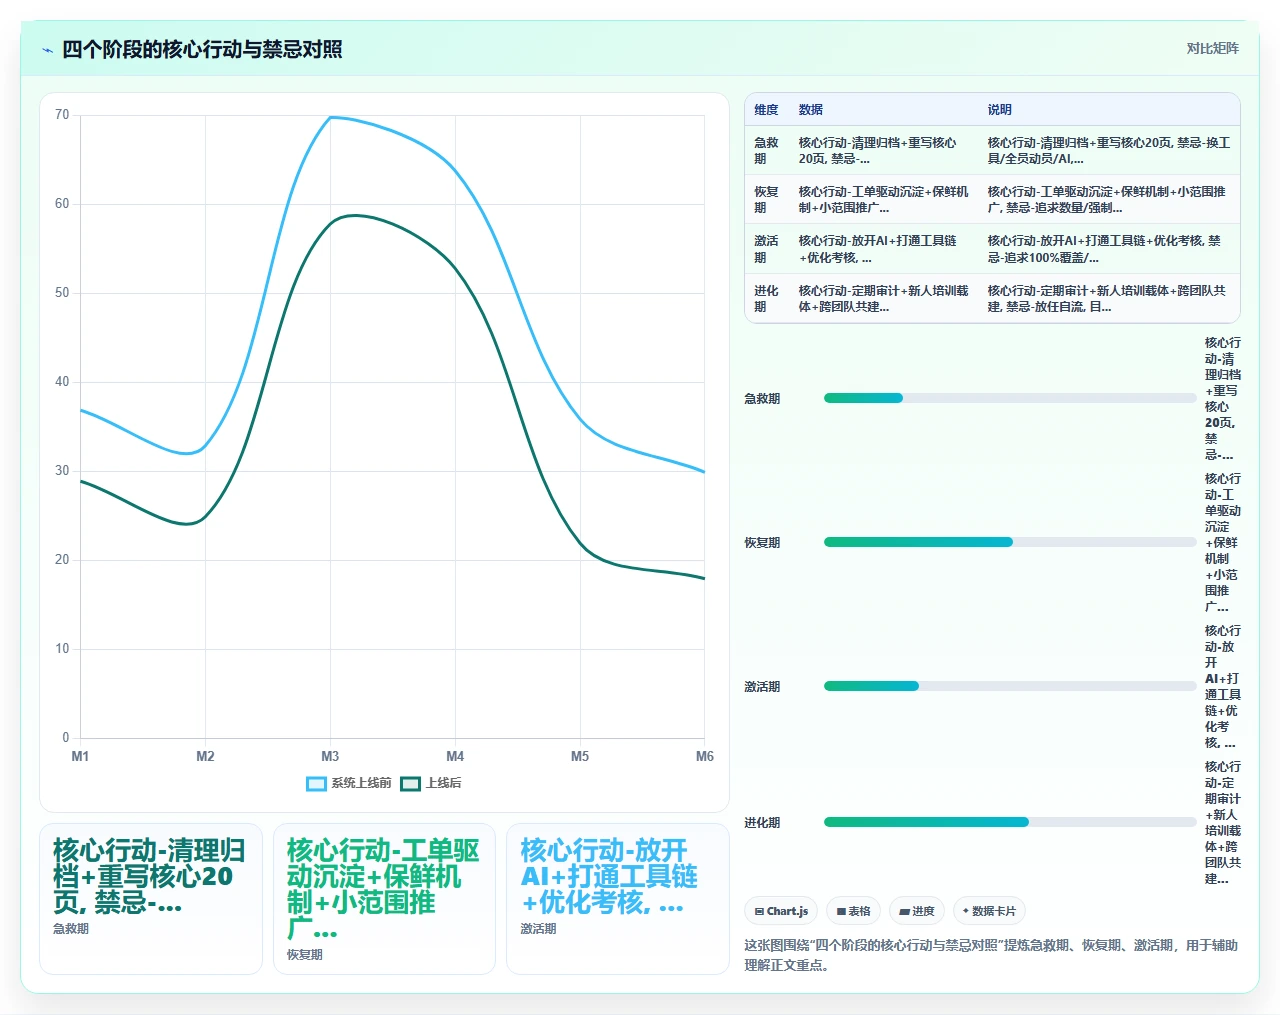Open the 恢复期 data card
Viewport: 1280px width, 1015px height.
(384, 899)
